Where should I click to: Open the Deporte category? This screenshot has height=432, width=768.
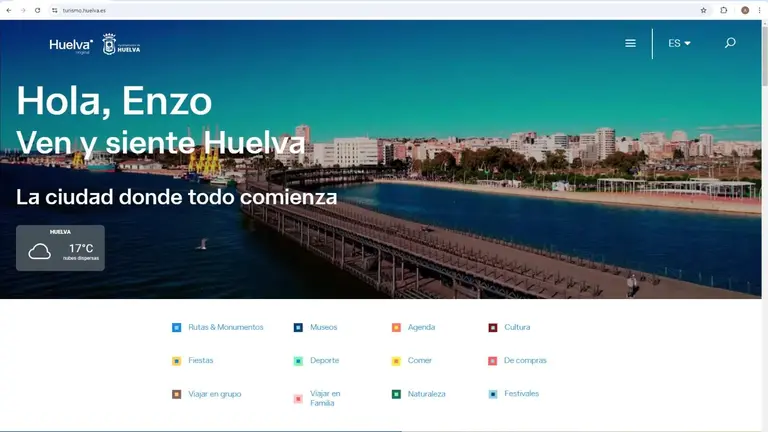click(x=324, y=360)
